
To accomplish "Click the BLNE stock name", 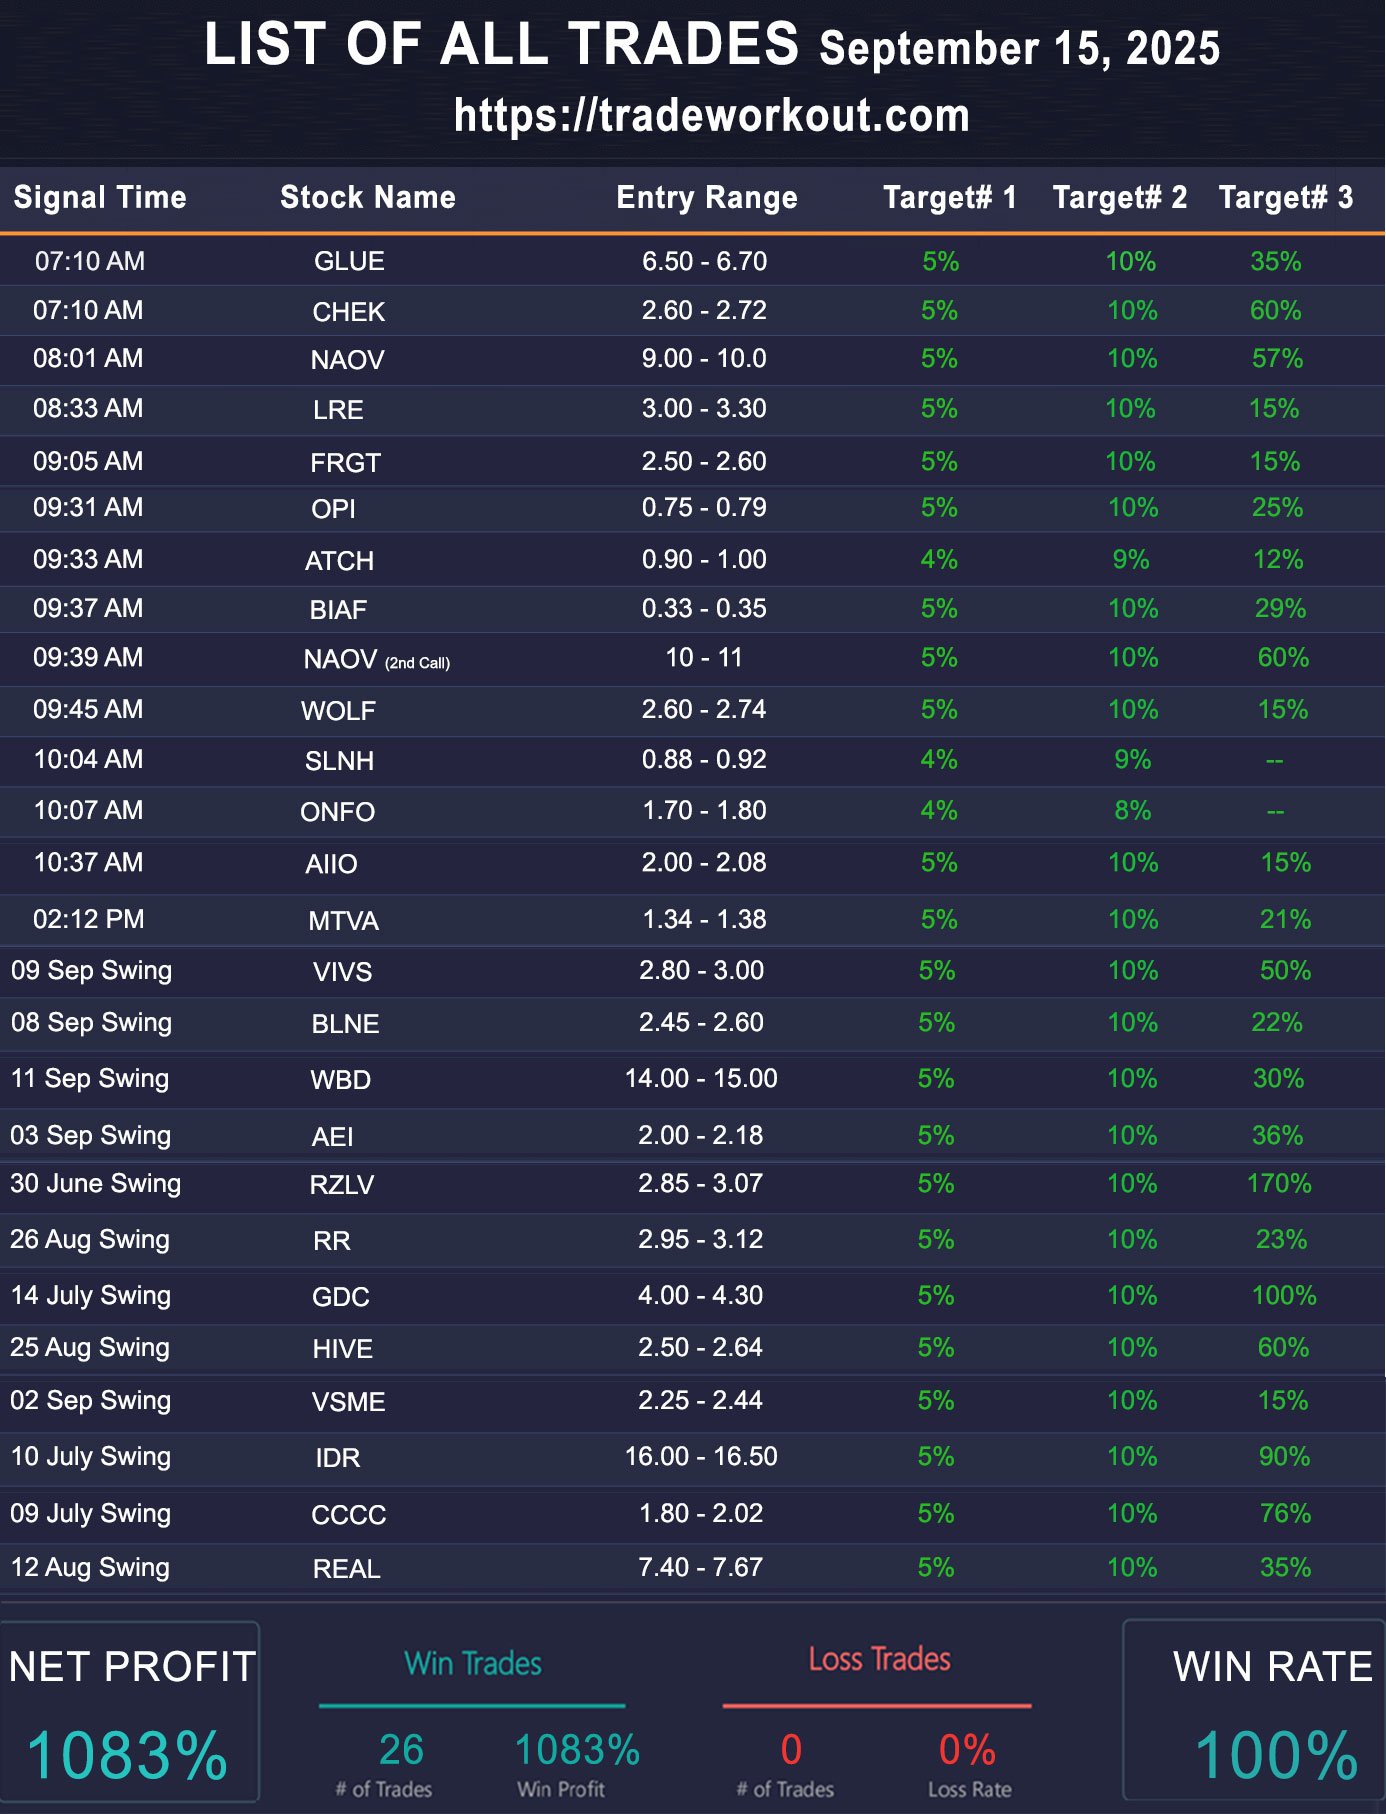I will (345, 1024).
